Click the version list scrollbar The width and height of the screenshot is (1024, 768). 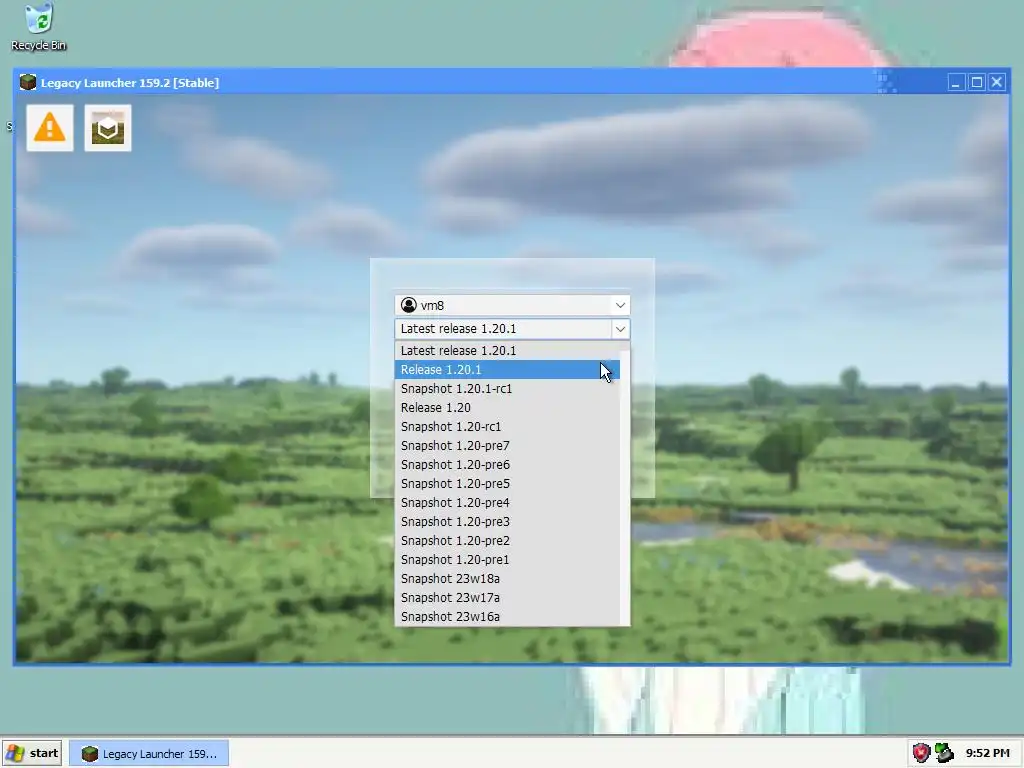tap(625, 483)
